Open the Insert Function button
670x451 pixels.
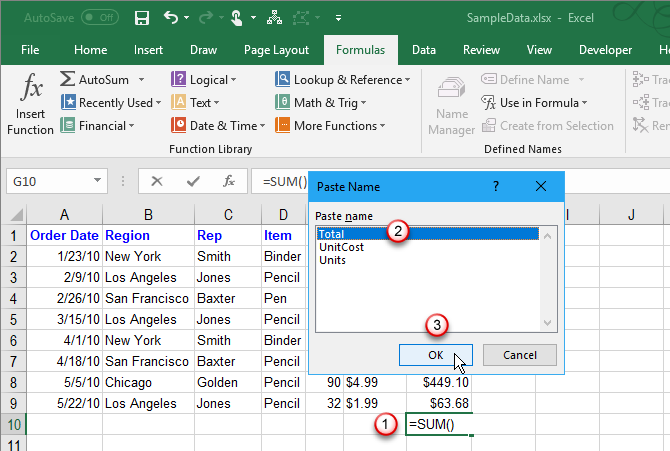tap(30, 104)
